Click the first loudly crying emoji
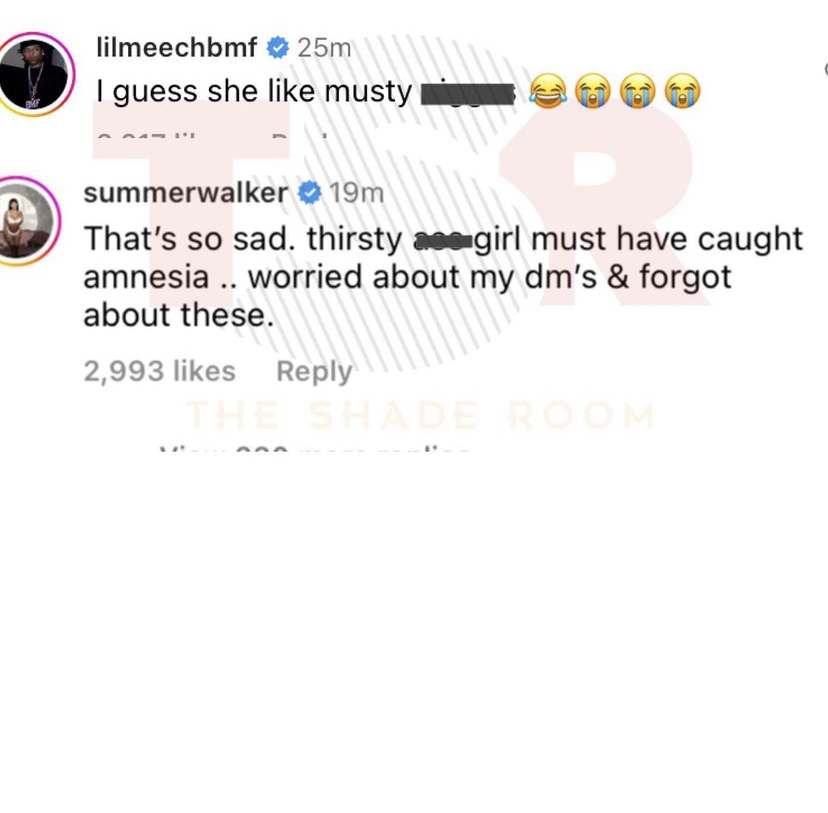828x813 pixels. (592, 91)
